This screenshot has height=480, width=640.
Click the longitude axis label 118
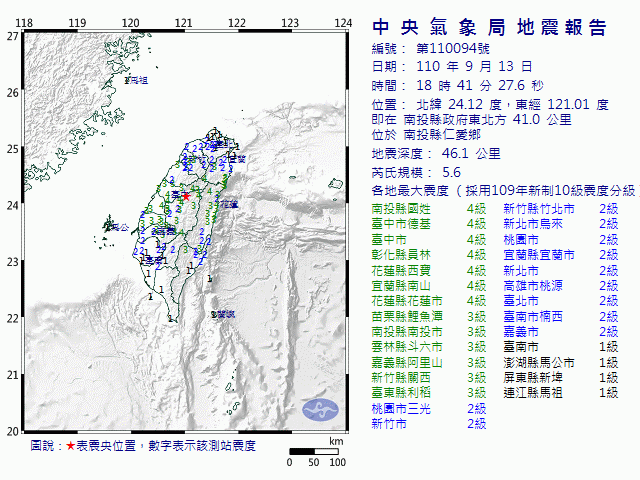tap(24, 22)
